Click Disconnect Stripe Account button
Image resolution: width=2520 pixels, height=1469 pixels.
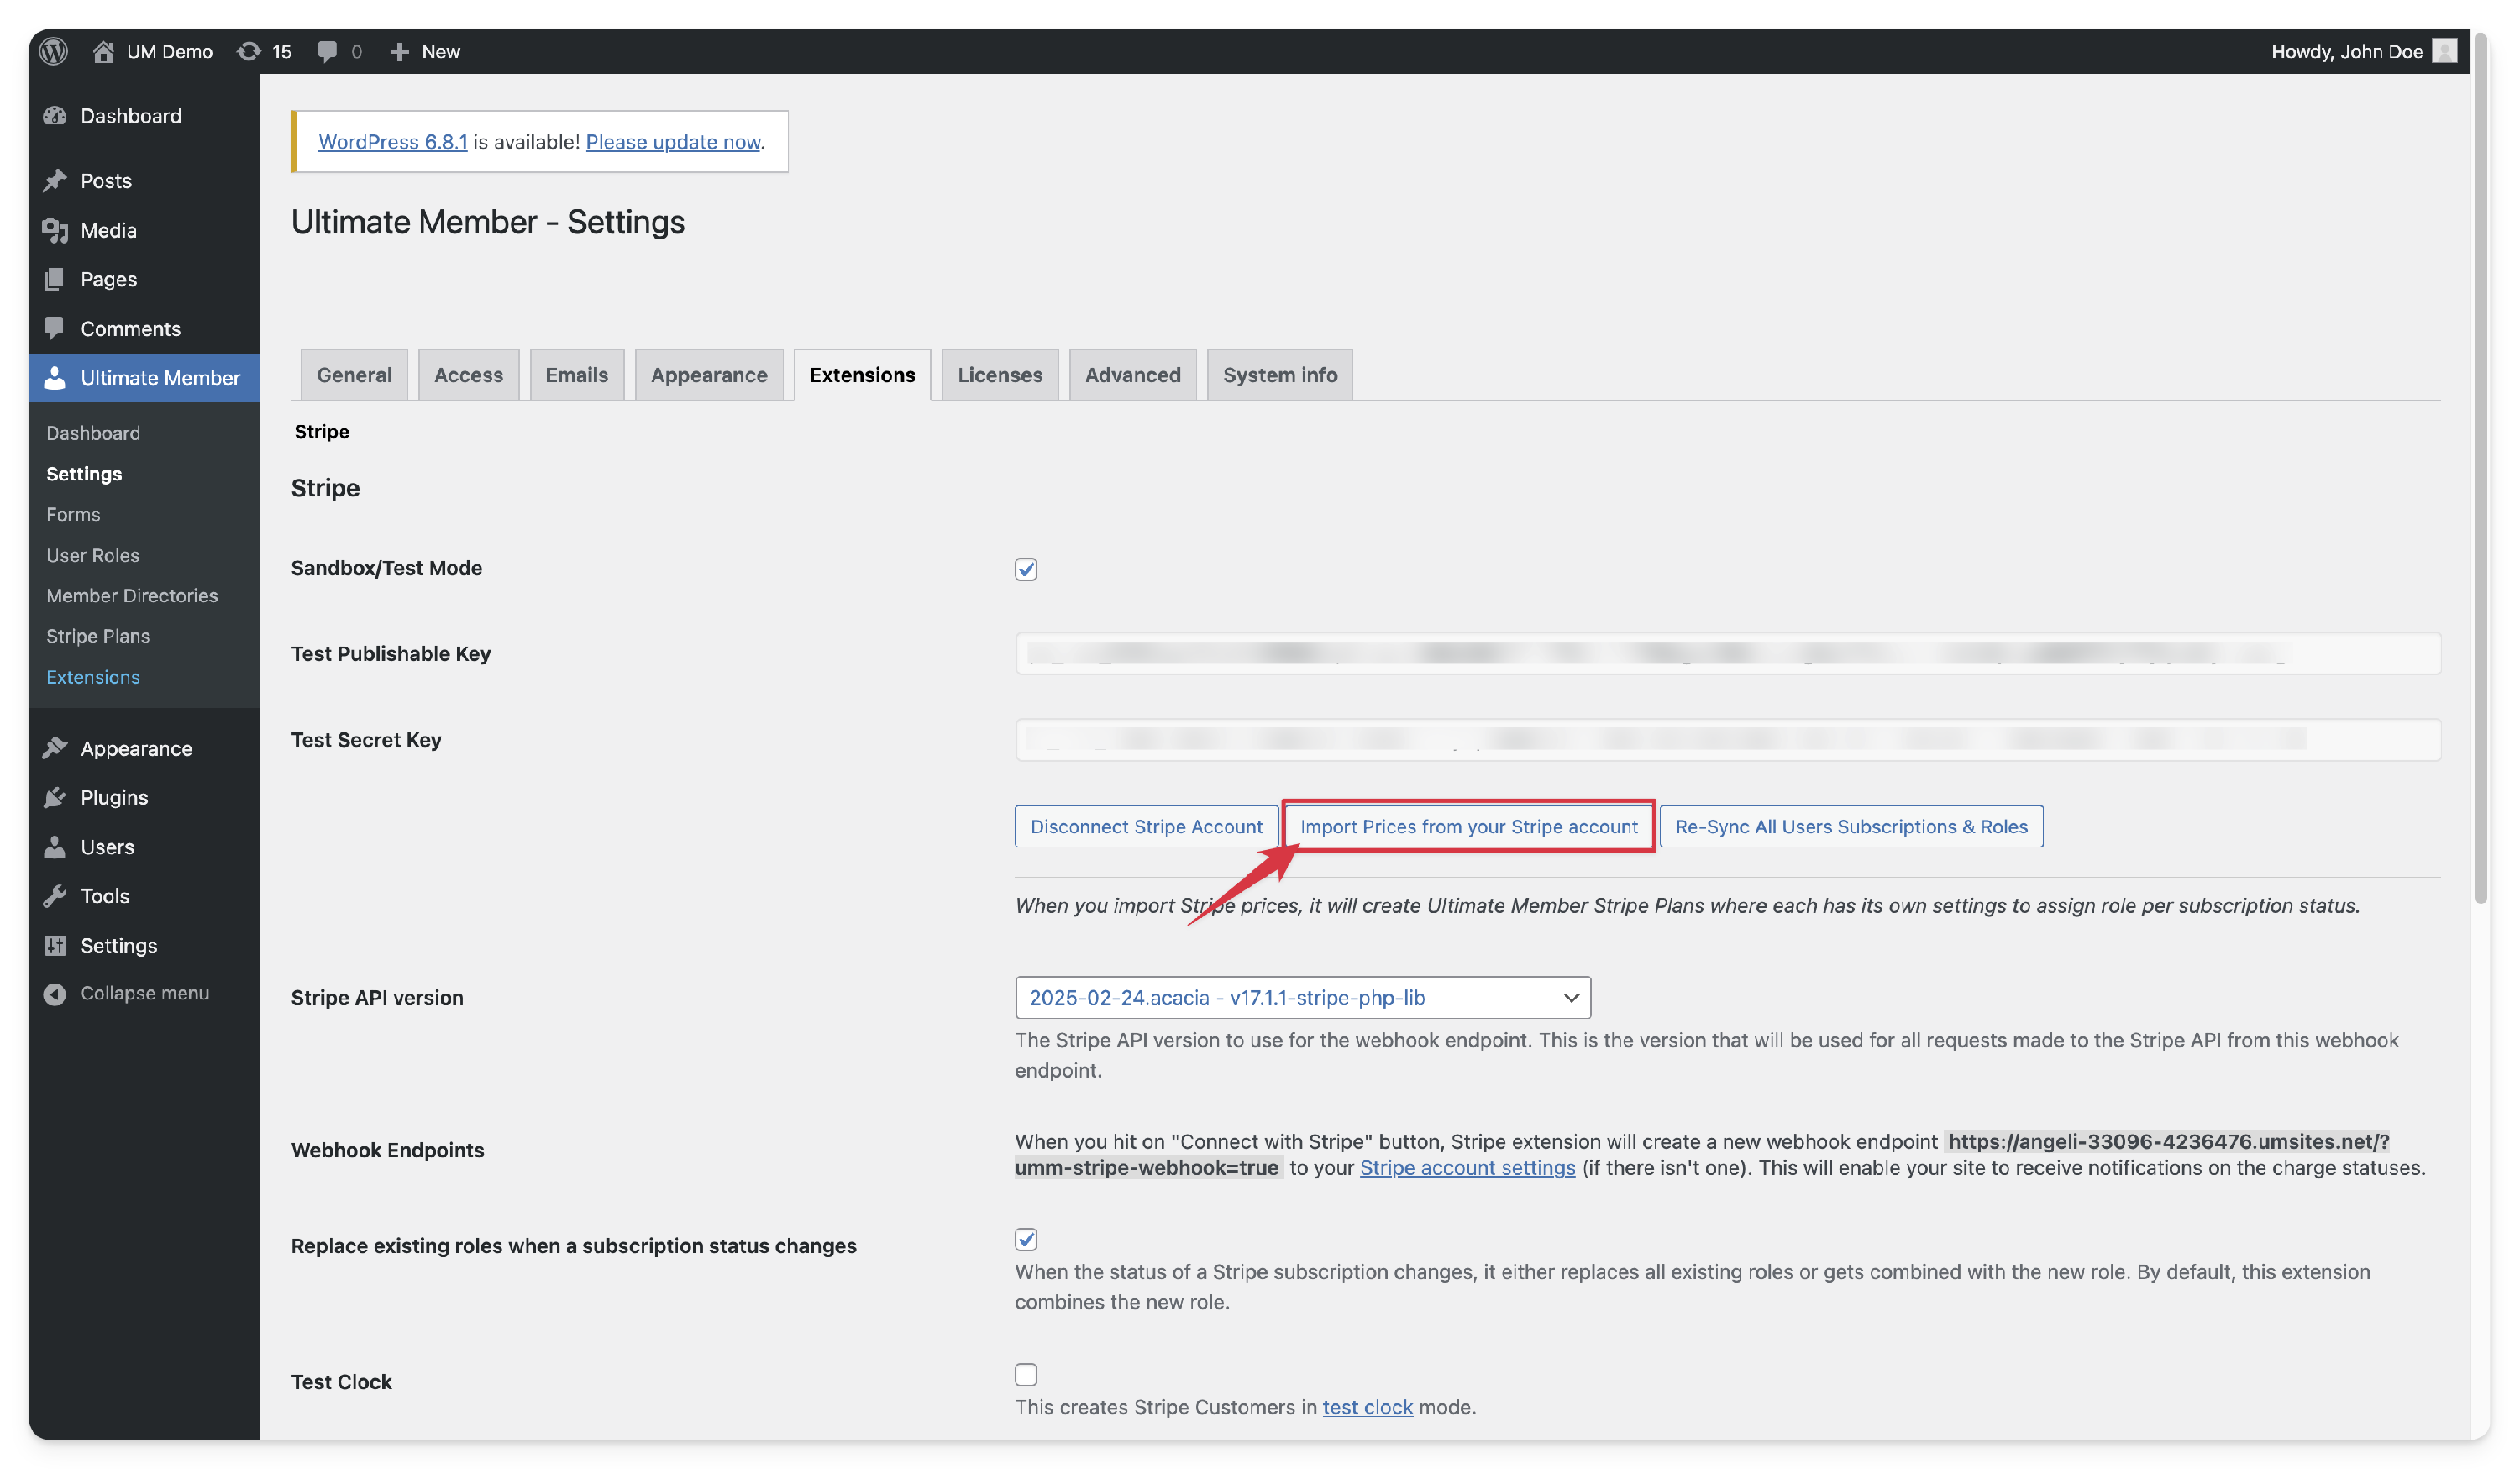coord(1146,826)
